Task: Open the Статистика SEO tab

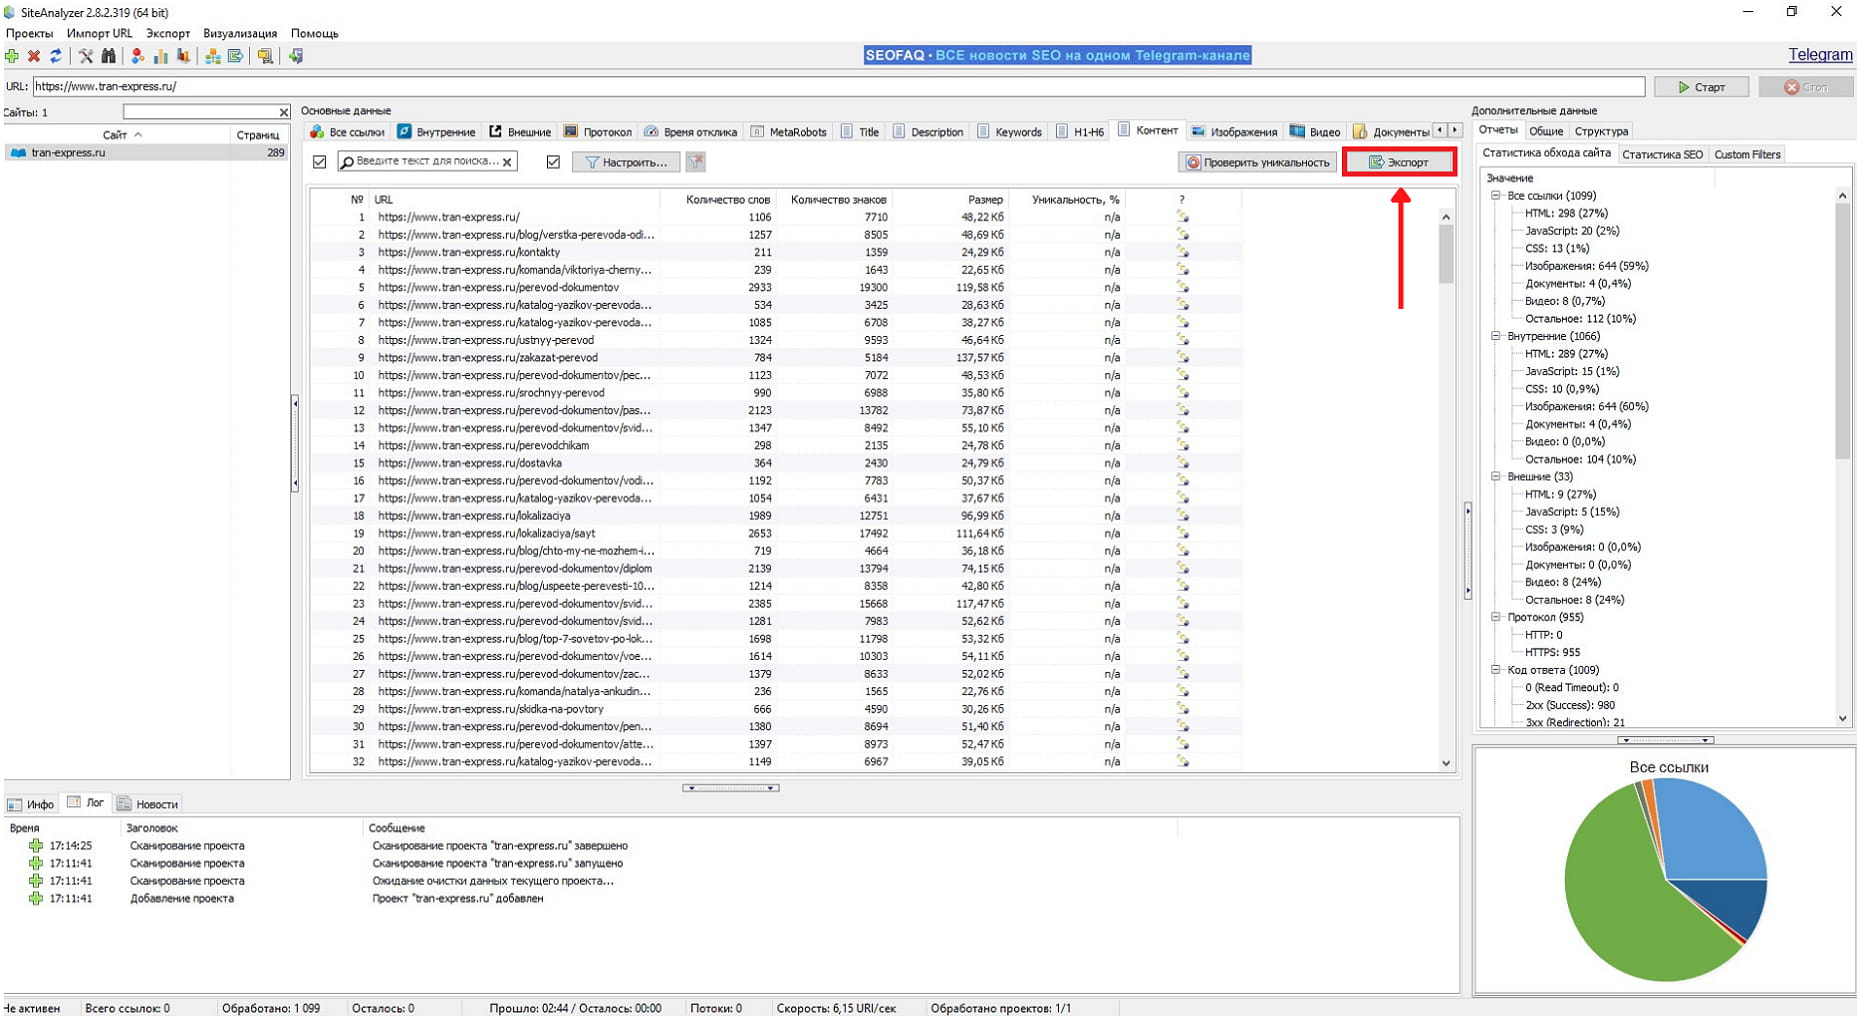Action: 1662,155
